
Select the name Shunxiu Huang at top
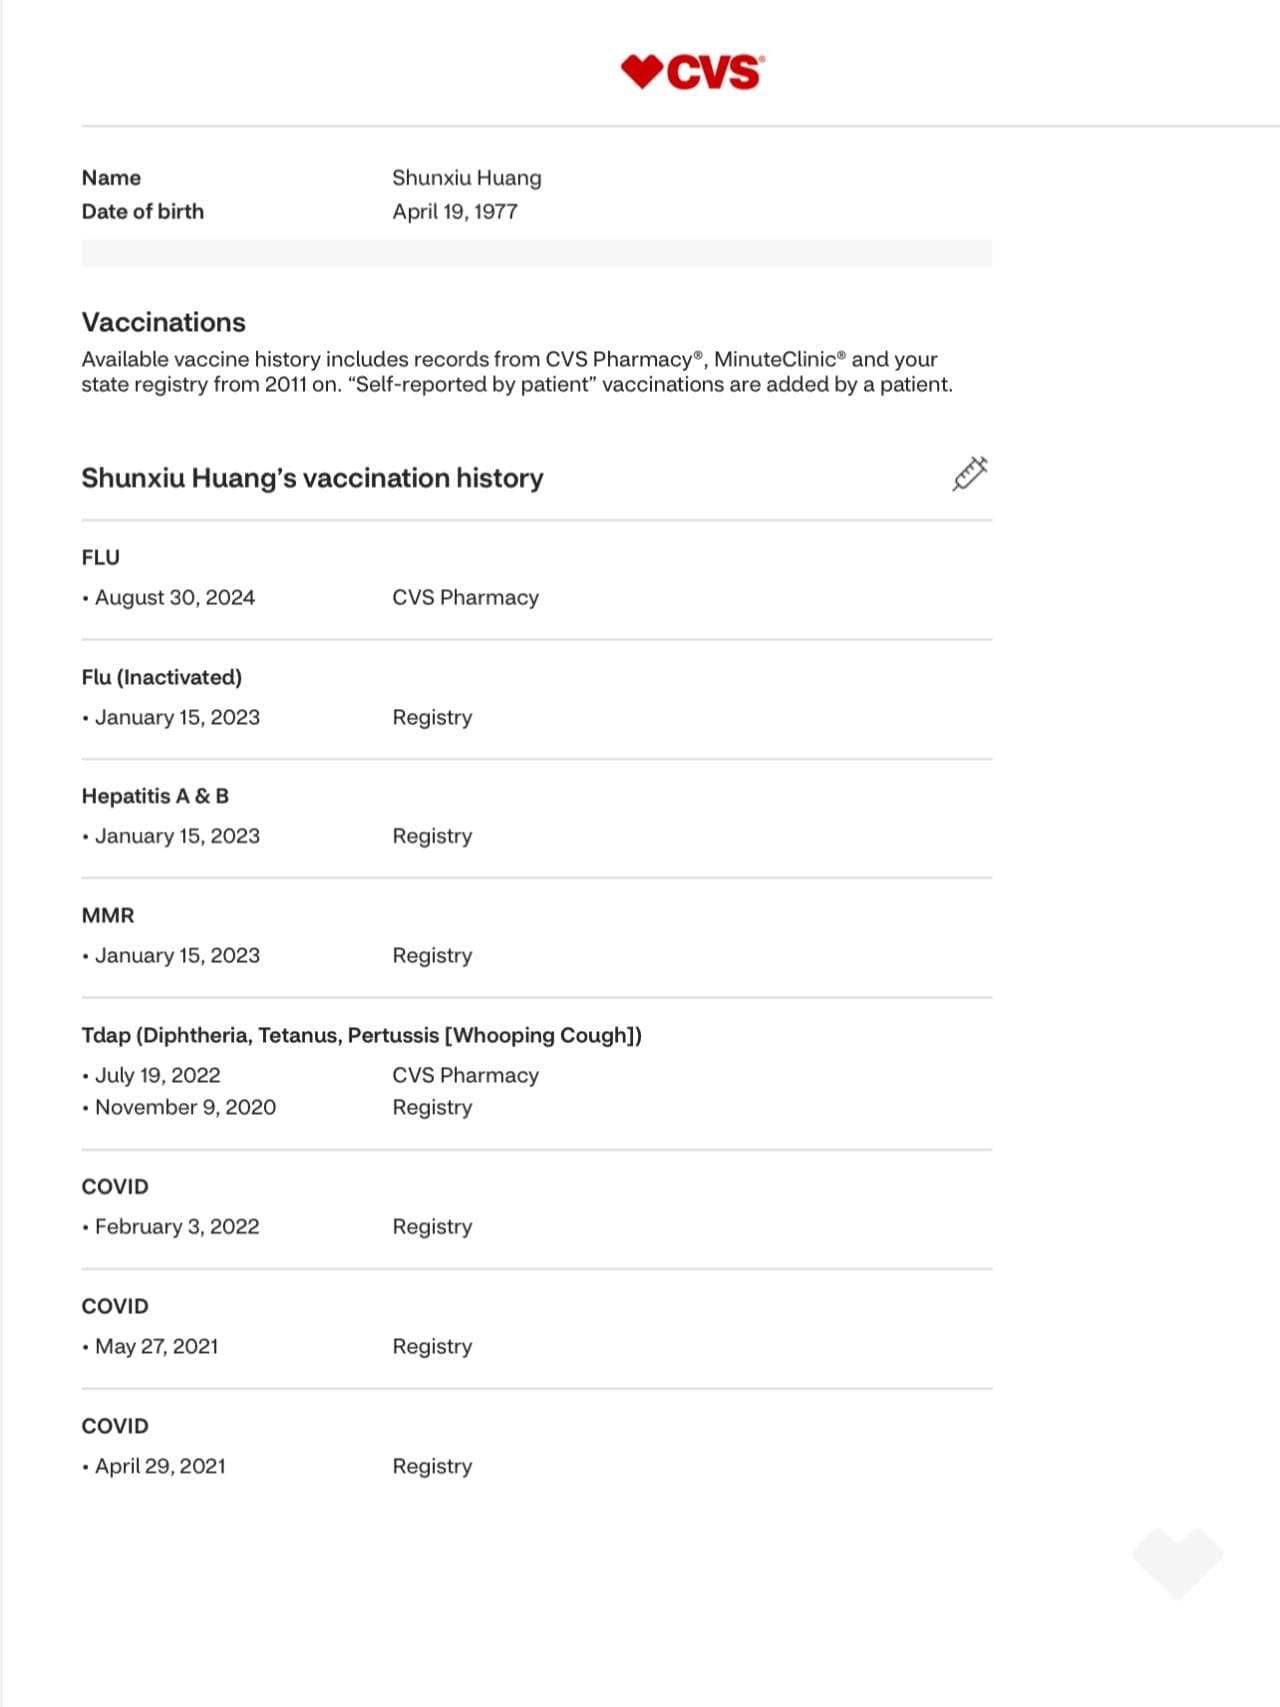click(466, 178)
